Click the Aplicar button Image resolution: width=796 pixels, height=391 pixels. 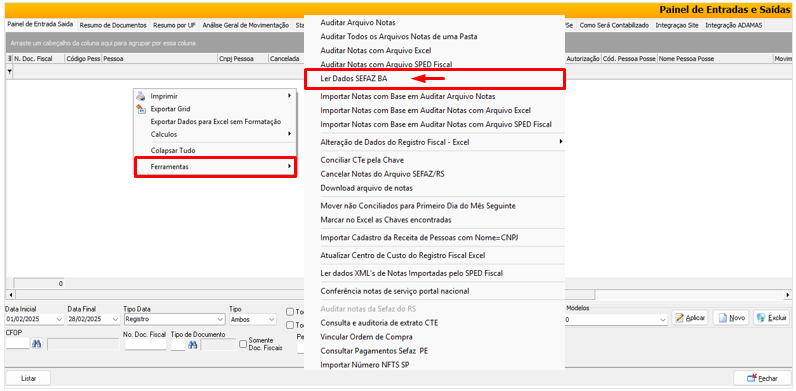coord(690,318)
